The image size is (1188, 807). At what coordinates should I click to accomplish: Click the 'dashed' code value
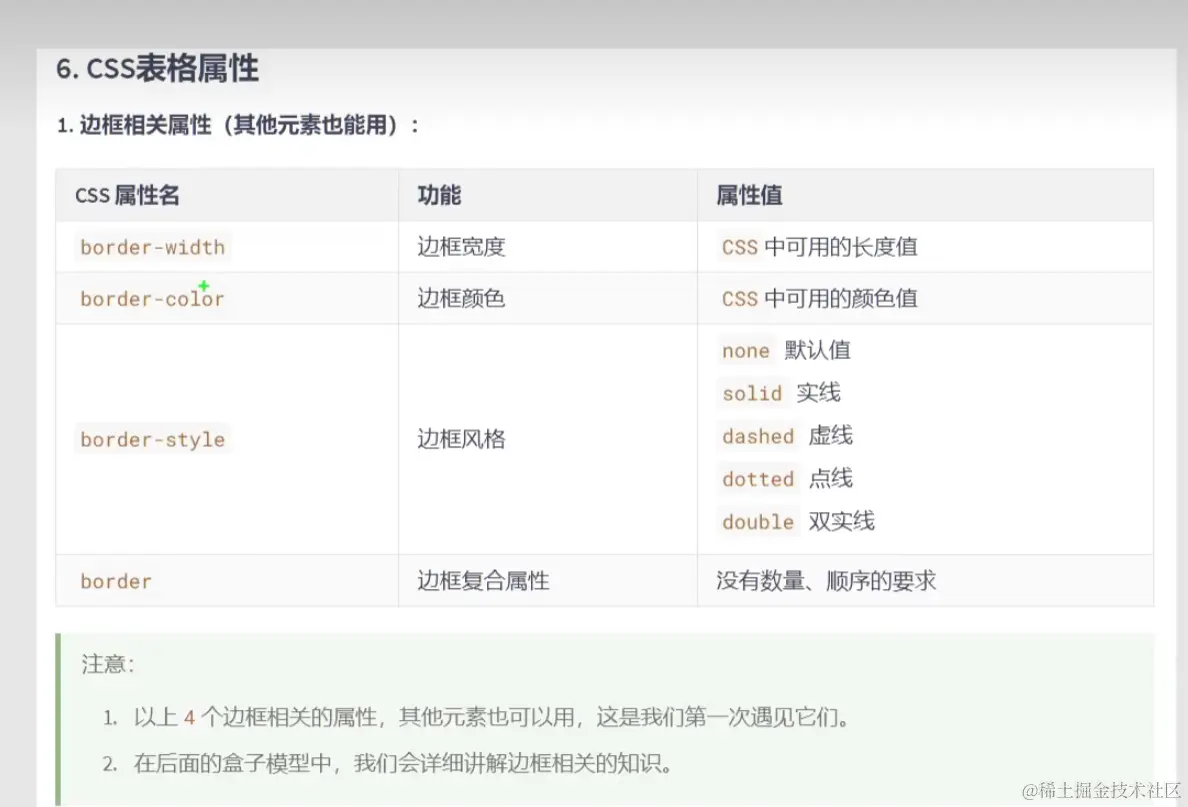[758, 436]
